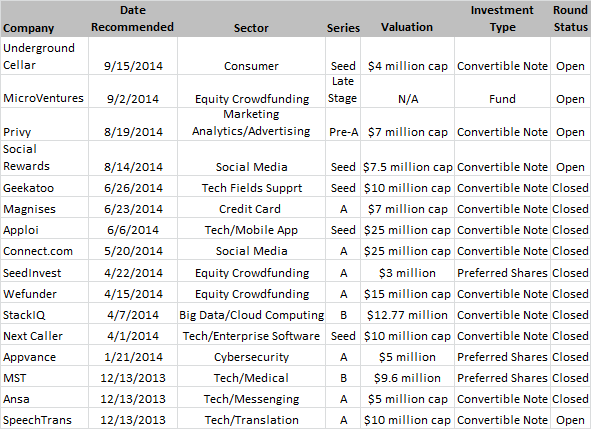Click the Late Stage series cell
Image resolution: width=591 pixels, height=429 pixels.
(x=343, y=91)
